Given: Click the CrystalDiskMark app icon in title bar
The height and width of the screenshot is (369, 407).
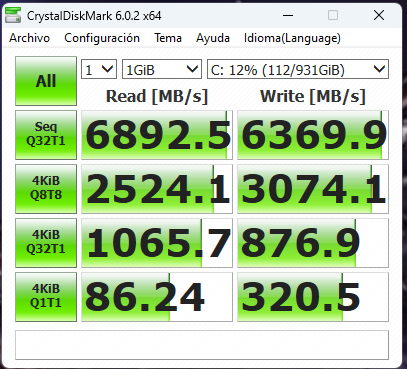Looking at the screenshot, I should point(13,16).
